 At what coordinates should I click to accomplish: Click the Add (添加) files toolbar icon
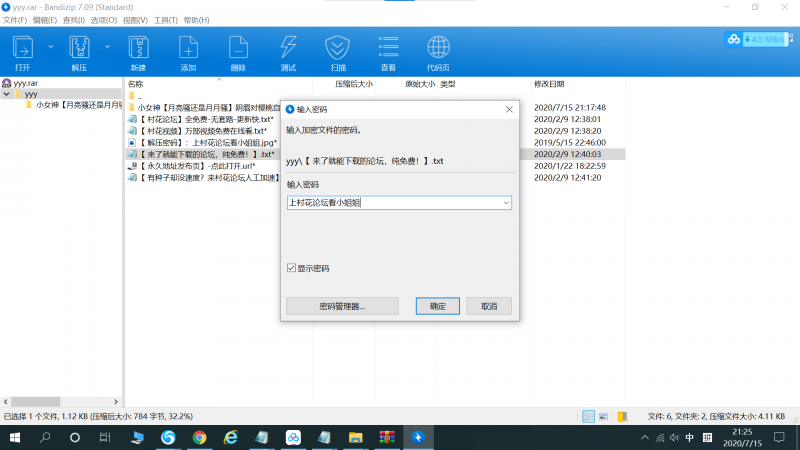pos(188,48)
